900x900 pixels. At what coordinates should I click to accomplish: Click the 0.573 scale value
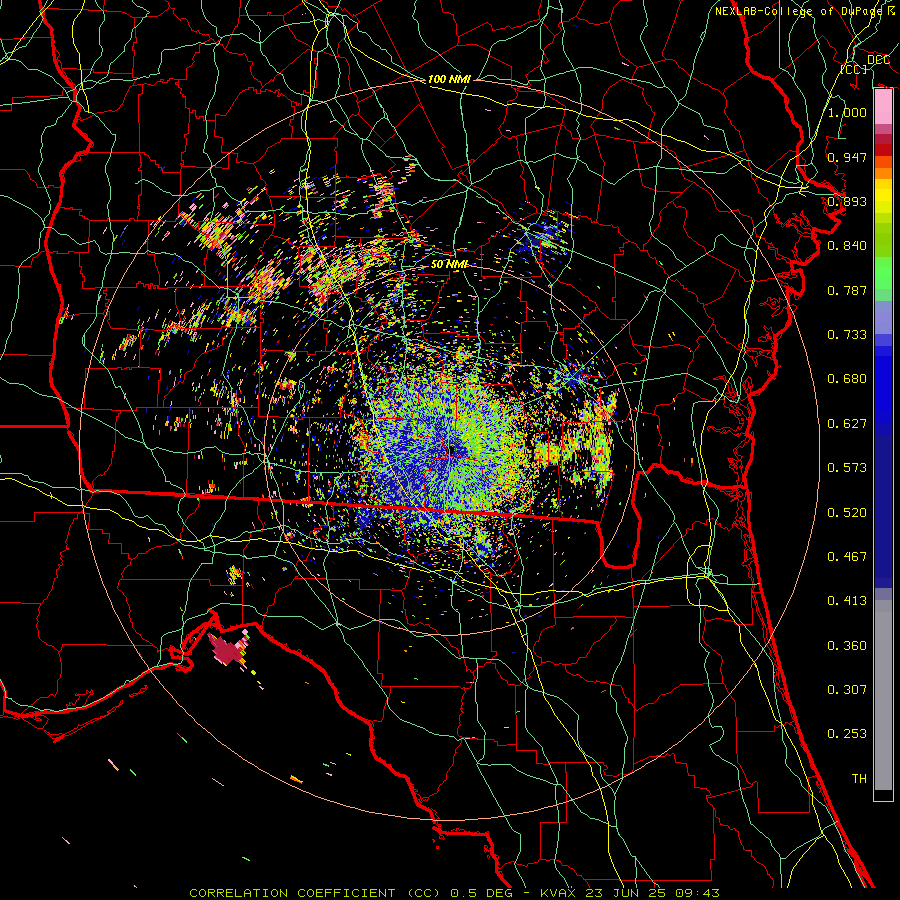pyautogui.click(x=847, y=468)
